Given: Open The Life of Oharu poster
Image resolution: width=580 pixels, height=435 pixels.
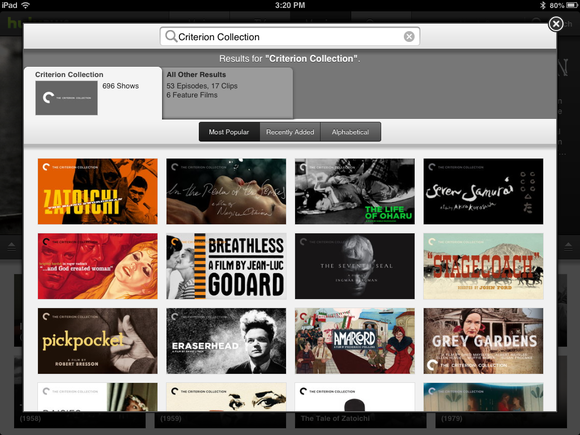Looking at the screenshot, I should [x=355, y=192].
